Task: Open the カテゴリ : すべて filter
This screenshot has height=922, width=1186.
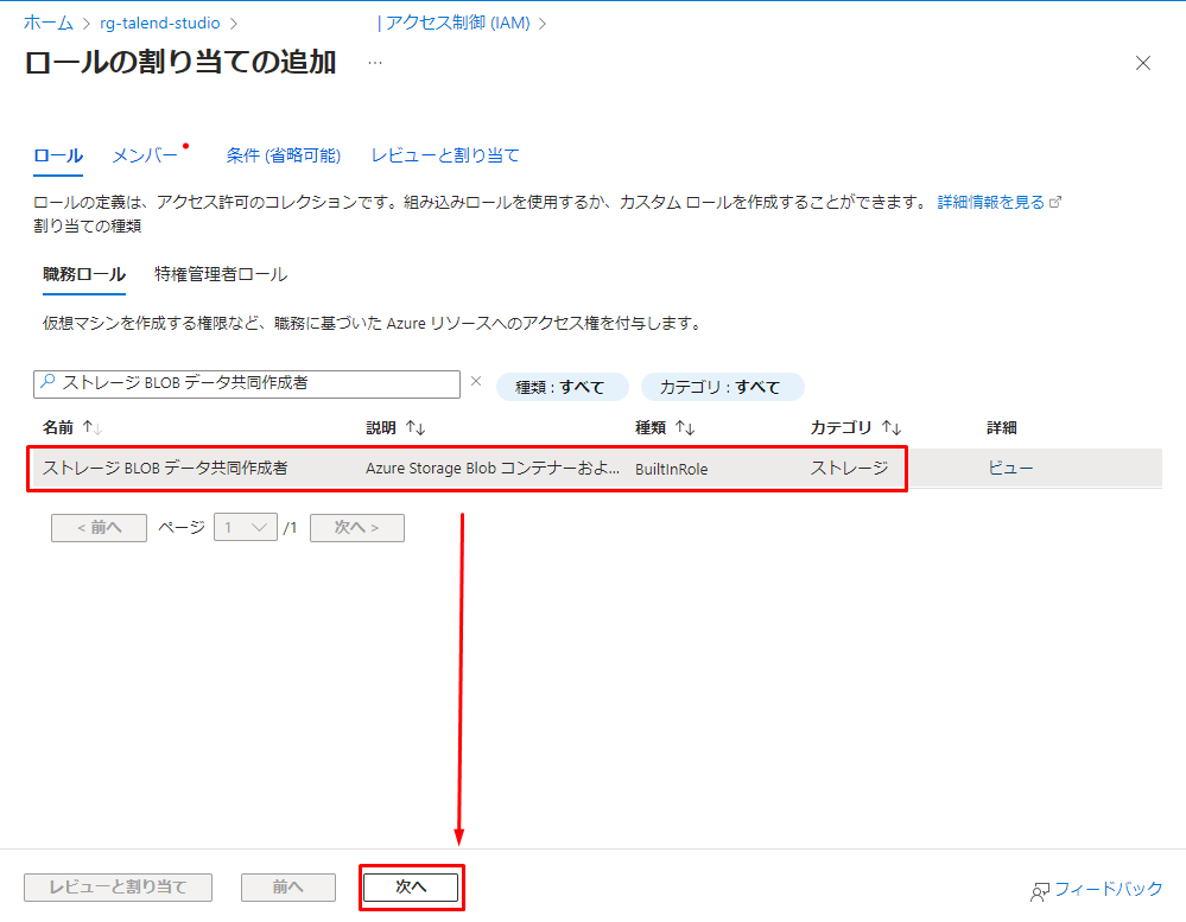Action: tap(722, 386)
